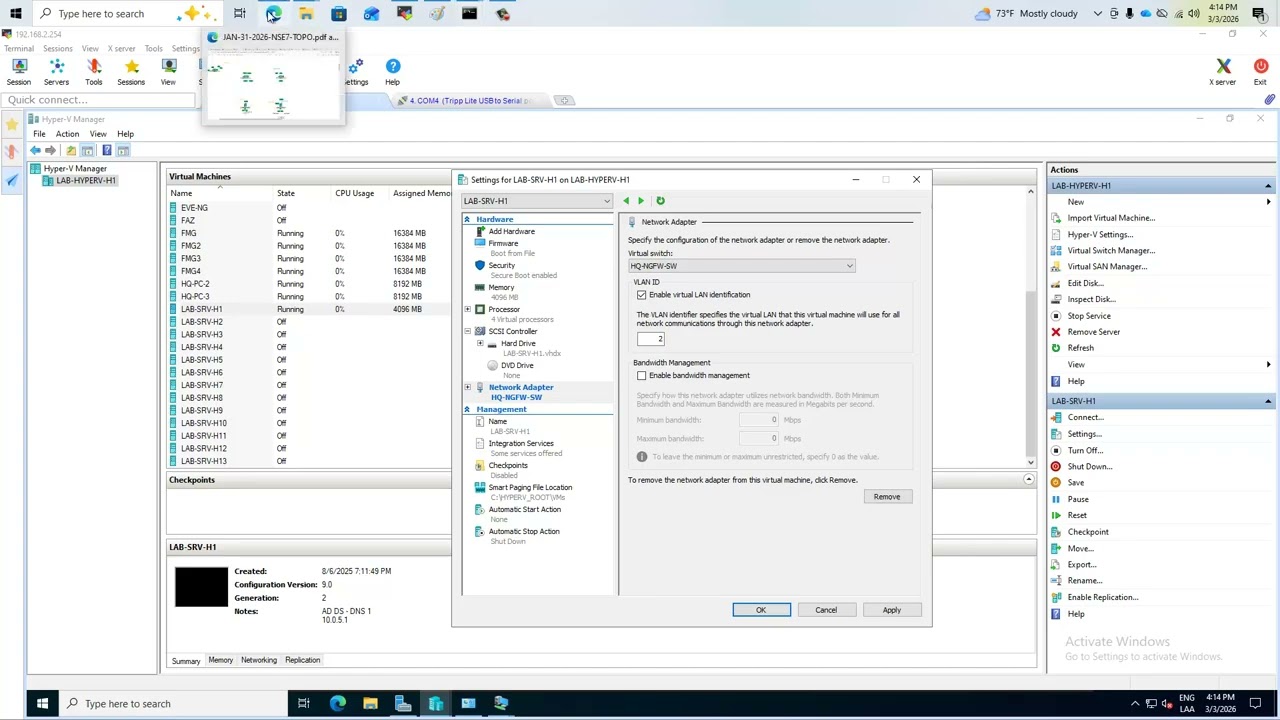Click the Quick connect input field

tap(99, 100)
